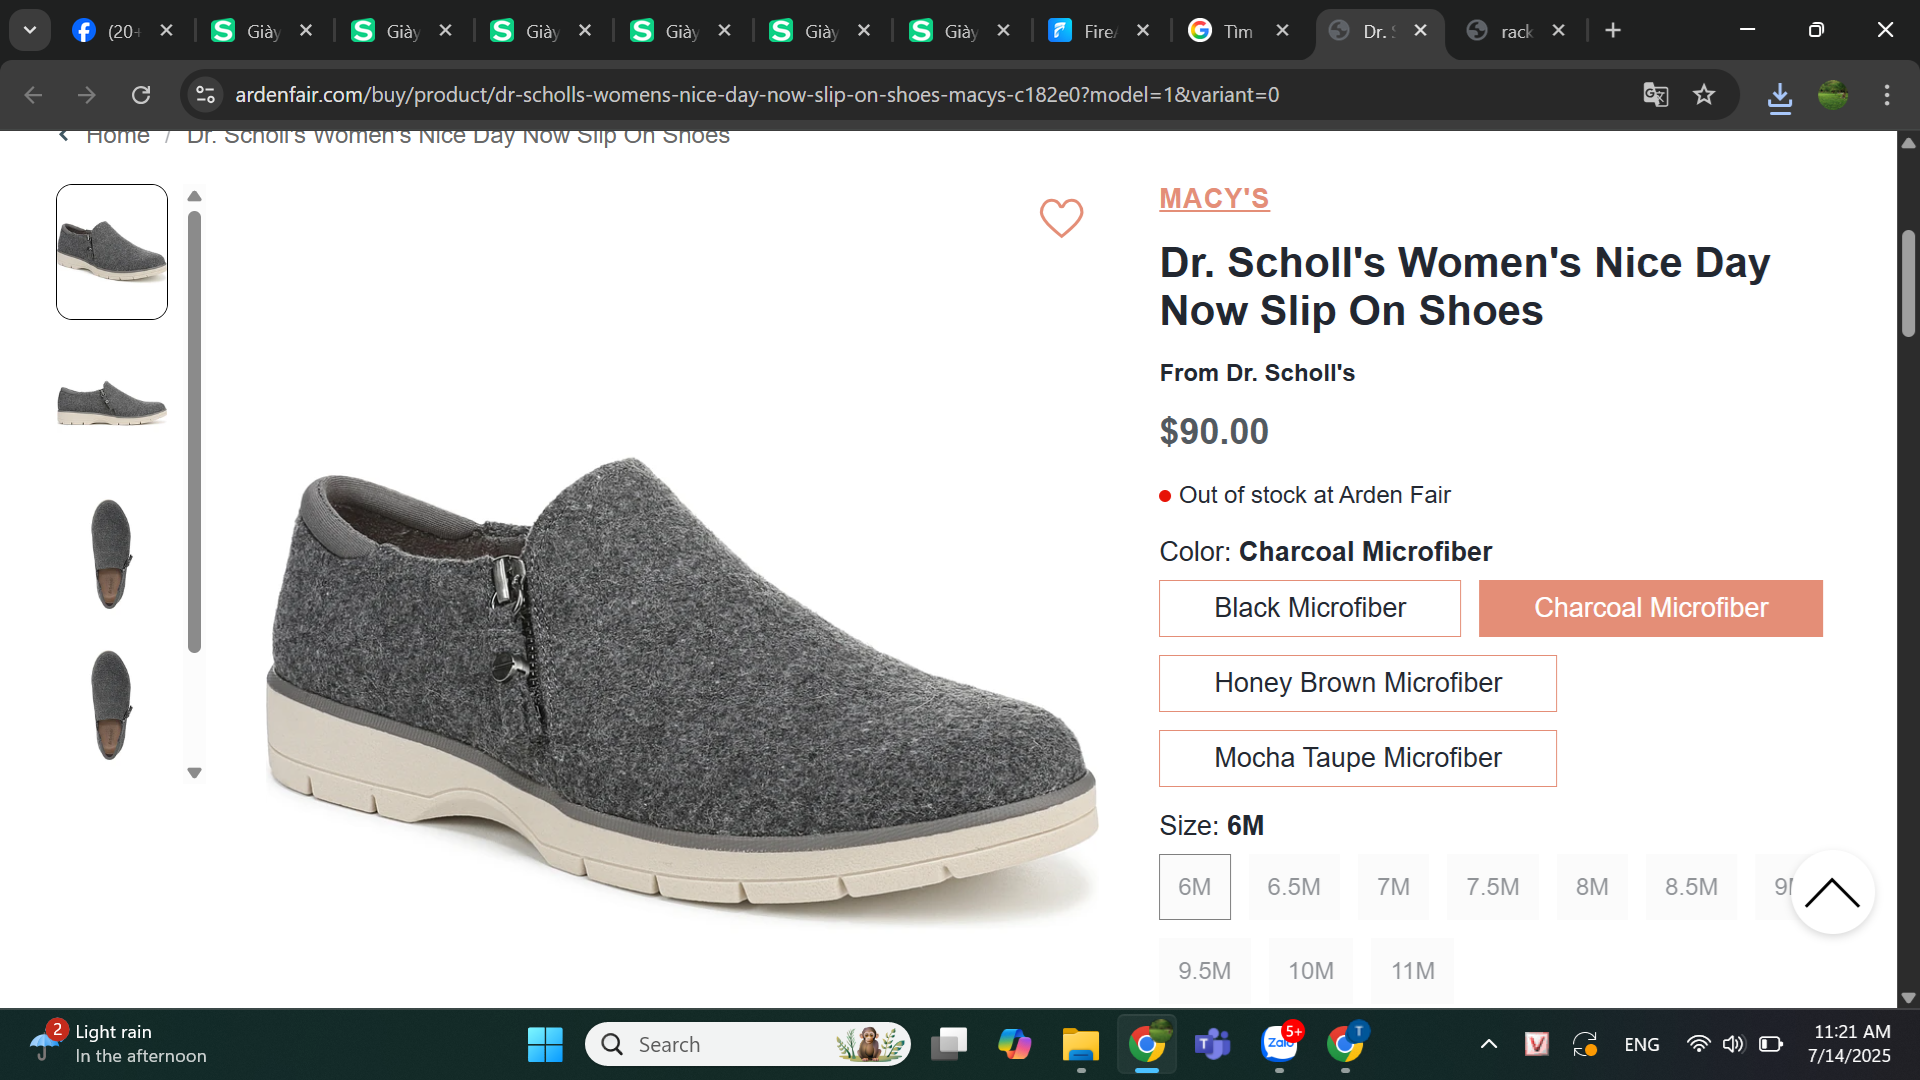Open the Chrome downloads icon
The image size is (1920, 1080).
pyautogui.click(x=1779, y=96)
